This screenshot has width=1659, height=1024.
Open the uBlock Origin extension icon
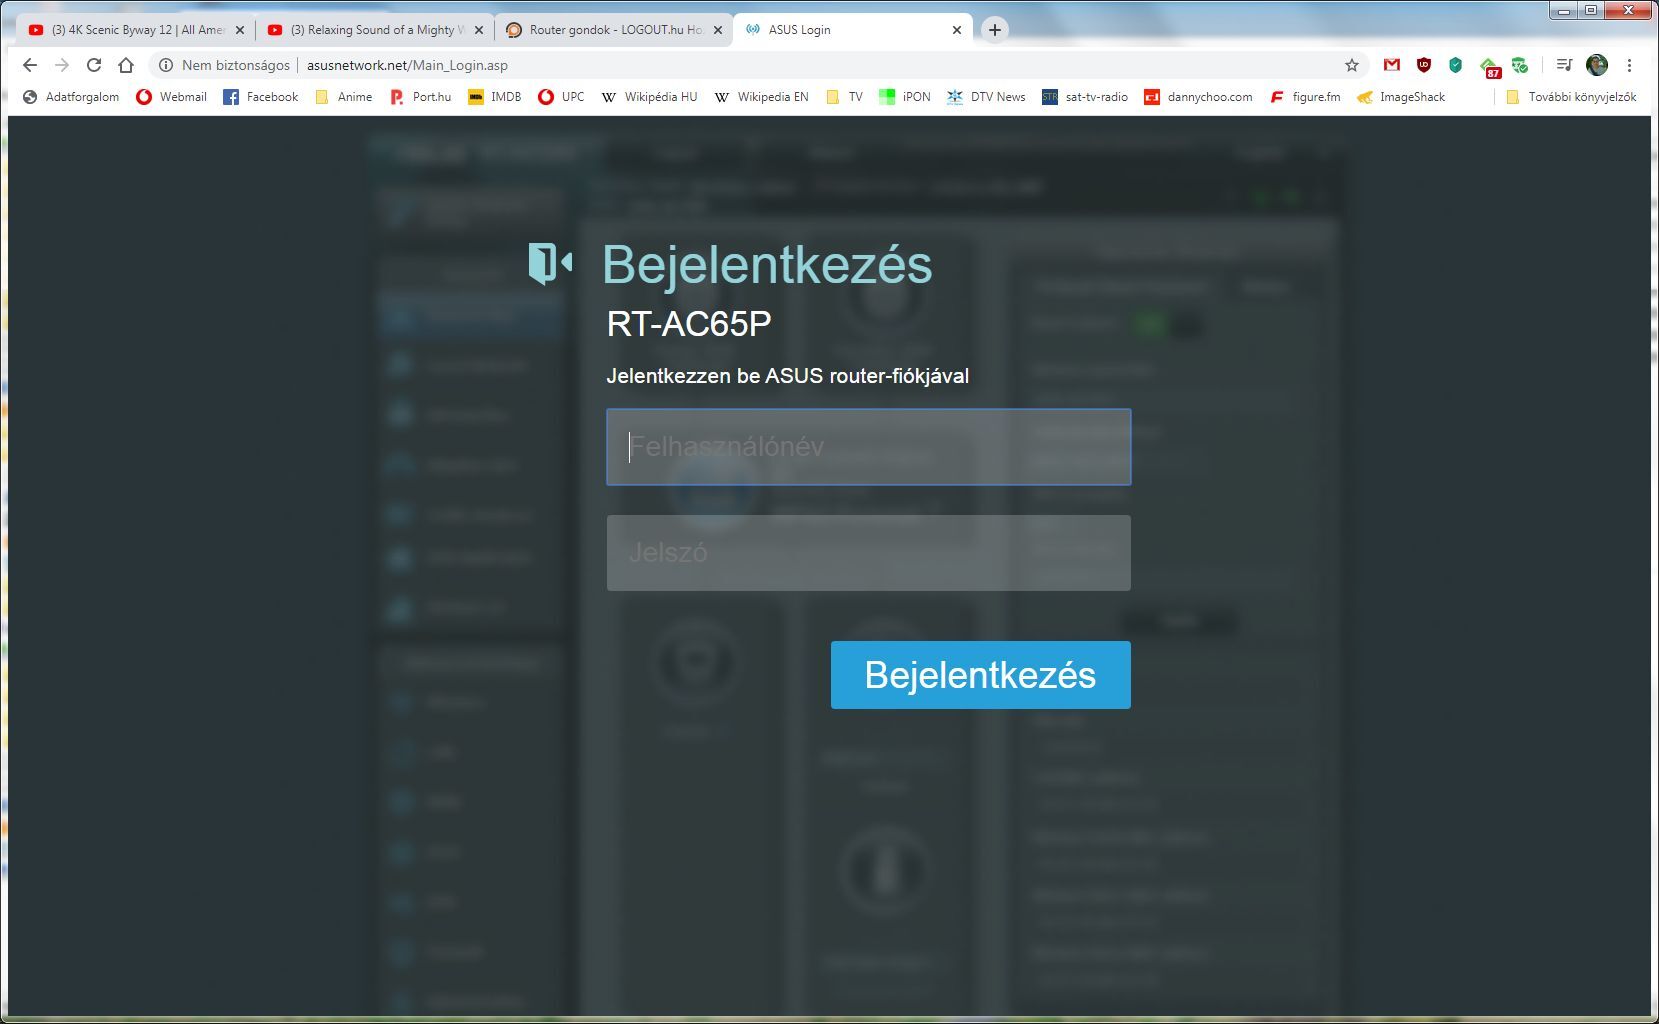pos(1424,65)
